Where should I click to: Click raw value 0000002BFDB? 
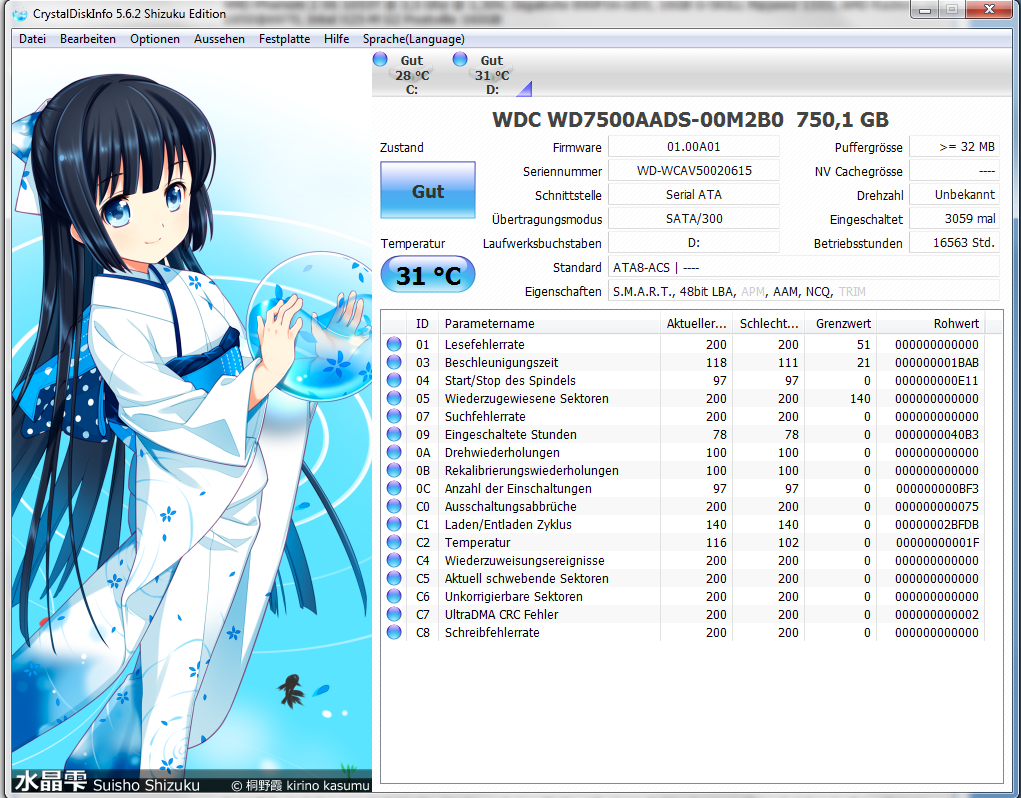936,525
